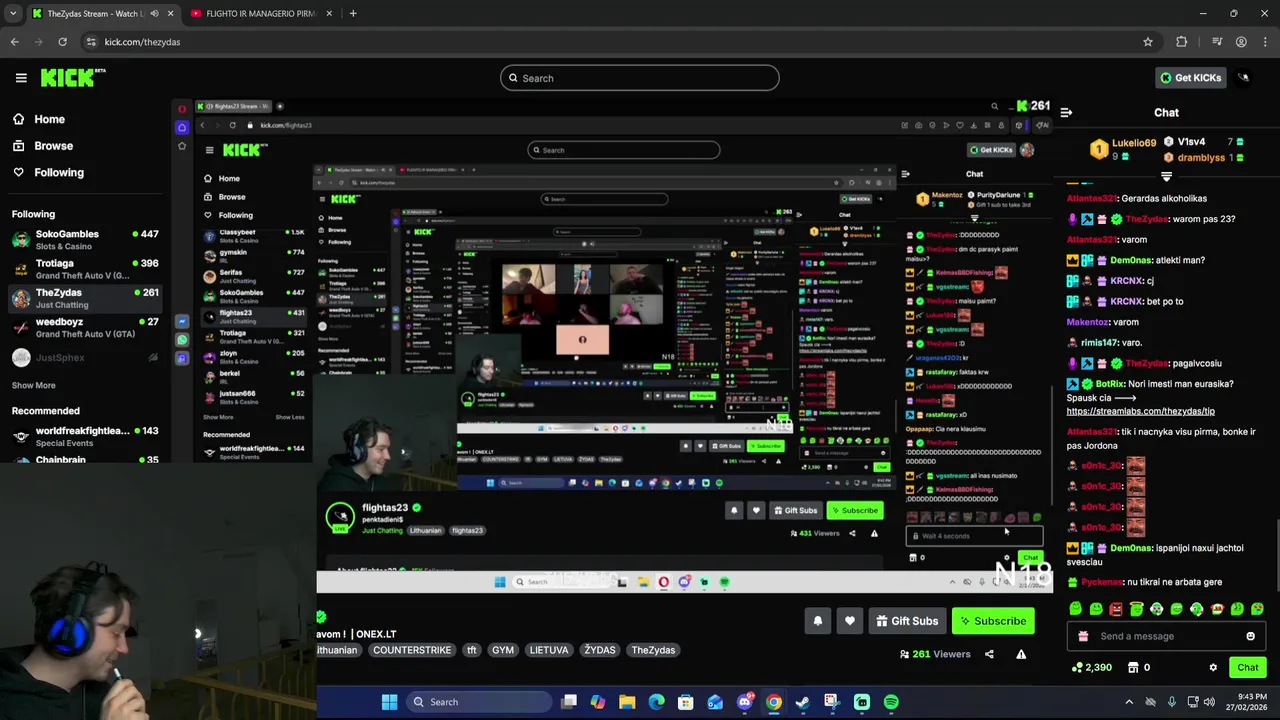View channel points balance 2,390
Screen dimensions: 1280x720
click(1091, 667)
